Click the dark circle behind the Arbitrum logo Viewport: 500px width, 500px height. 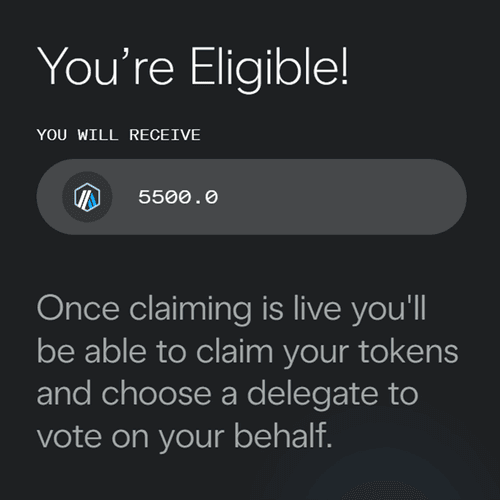[x=87, y=197]
